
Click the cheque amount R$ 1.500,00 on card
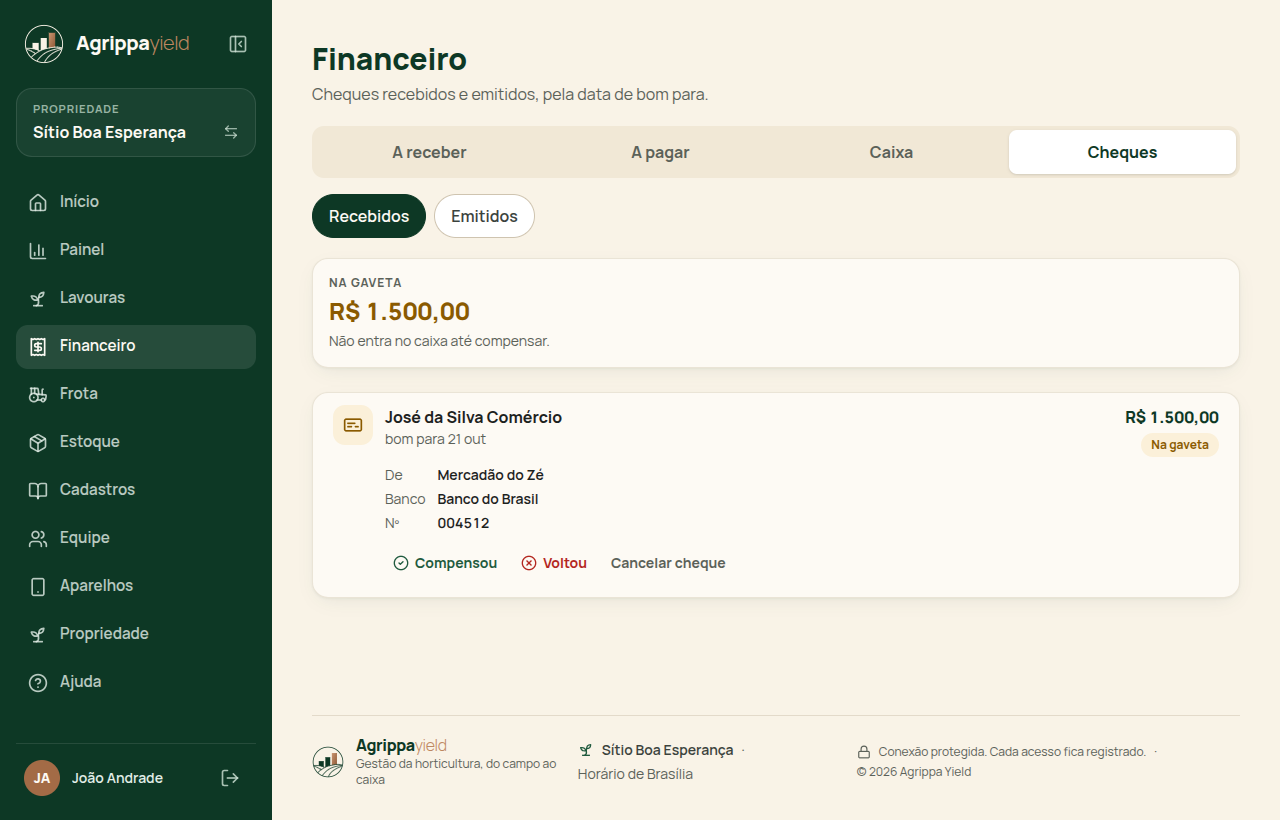coord(1172,417)
